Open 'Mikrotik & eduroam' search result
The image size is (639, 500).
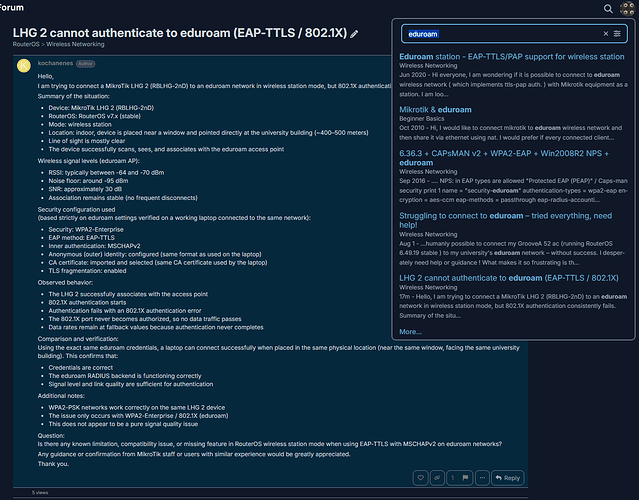click(435, 110)
